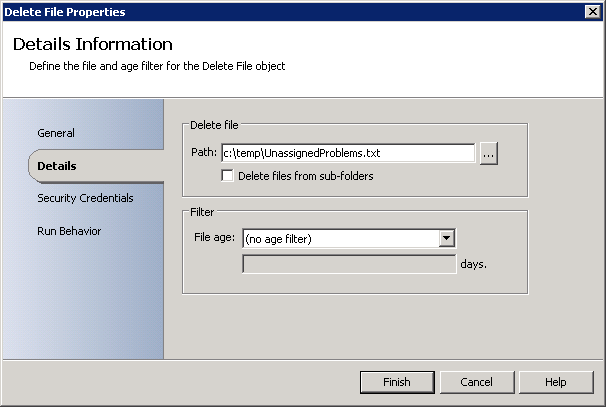Viewport: 606px width, 407px height.
Task: Switch to Security Credentials tab
Action: 85,198
